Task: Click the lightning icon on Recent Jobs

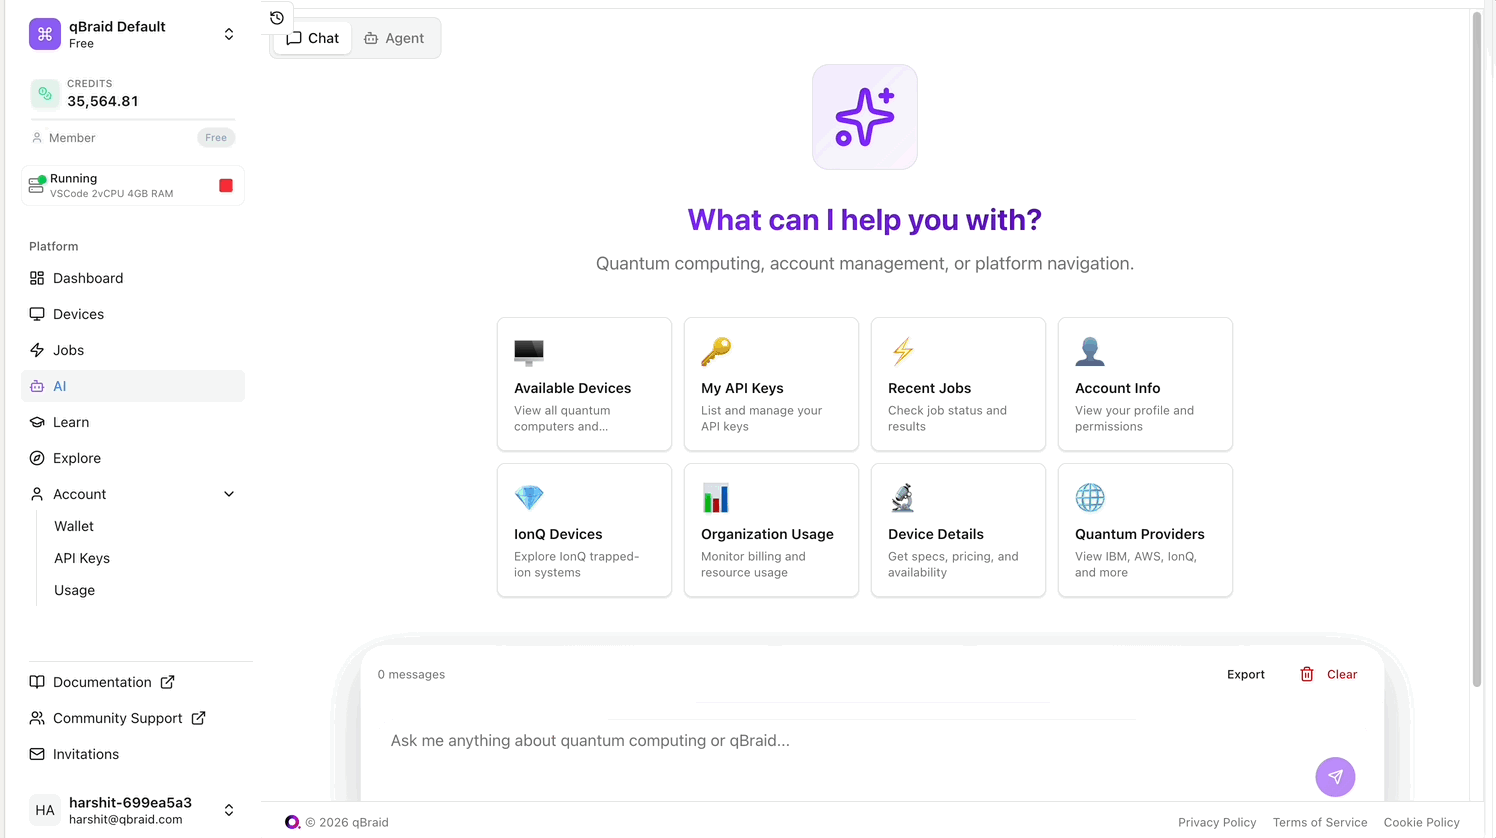Action: 903,352
